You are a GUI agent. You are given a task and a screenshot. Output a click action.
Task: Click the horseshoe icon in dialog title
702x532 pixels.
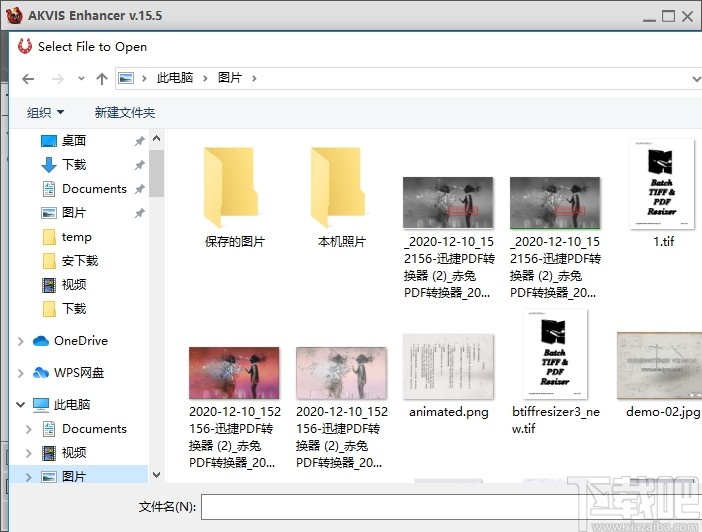25,46
